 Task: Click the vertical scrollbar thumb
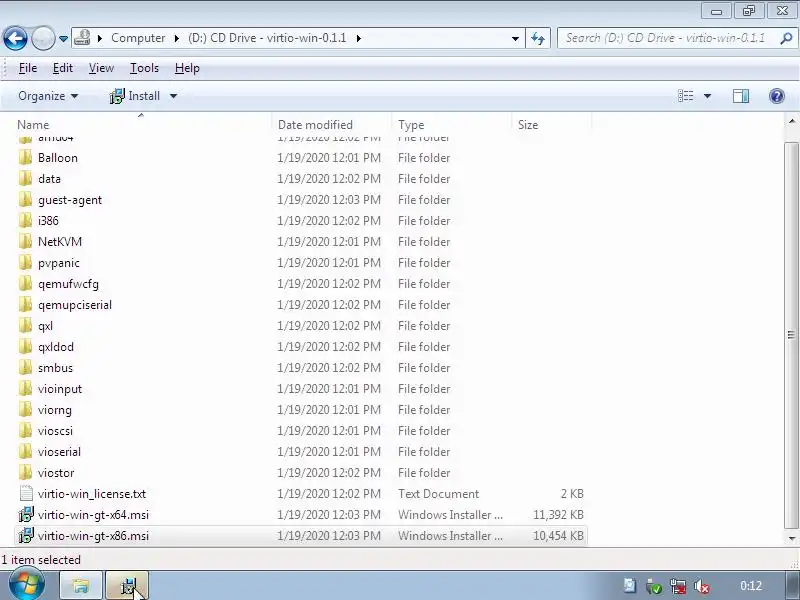[791, 335]
